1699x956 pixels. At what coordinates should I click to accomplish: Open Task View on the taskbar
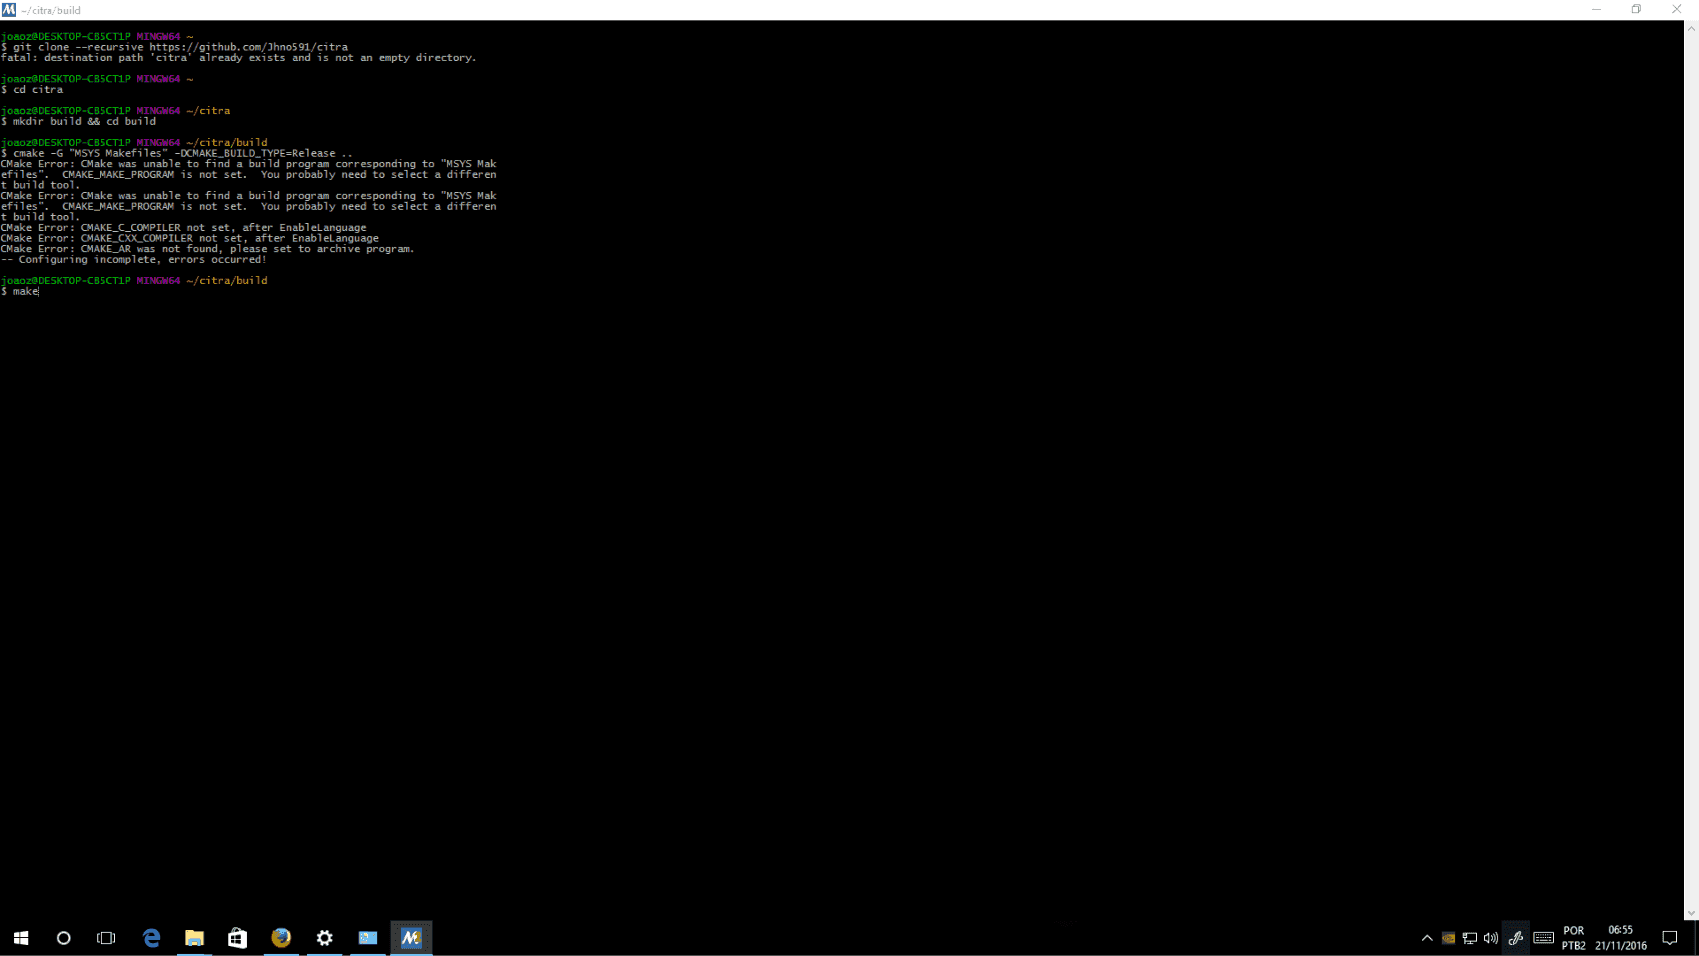(x=106, y=938)
